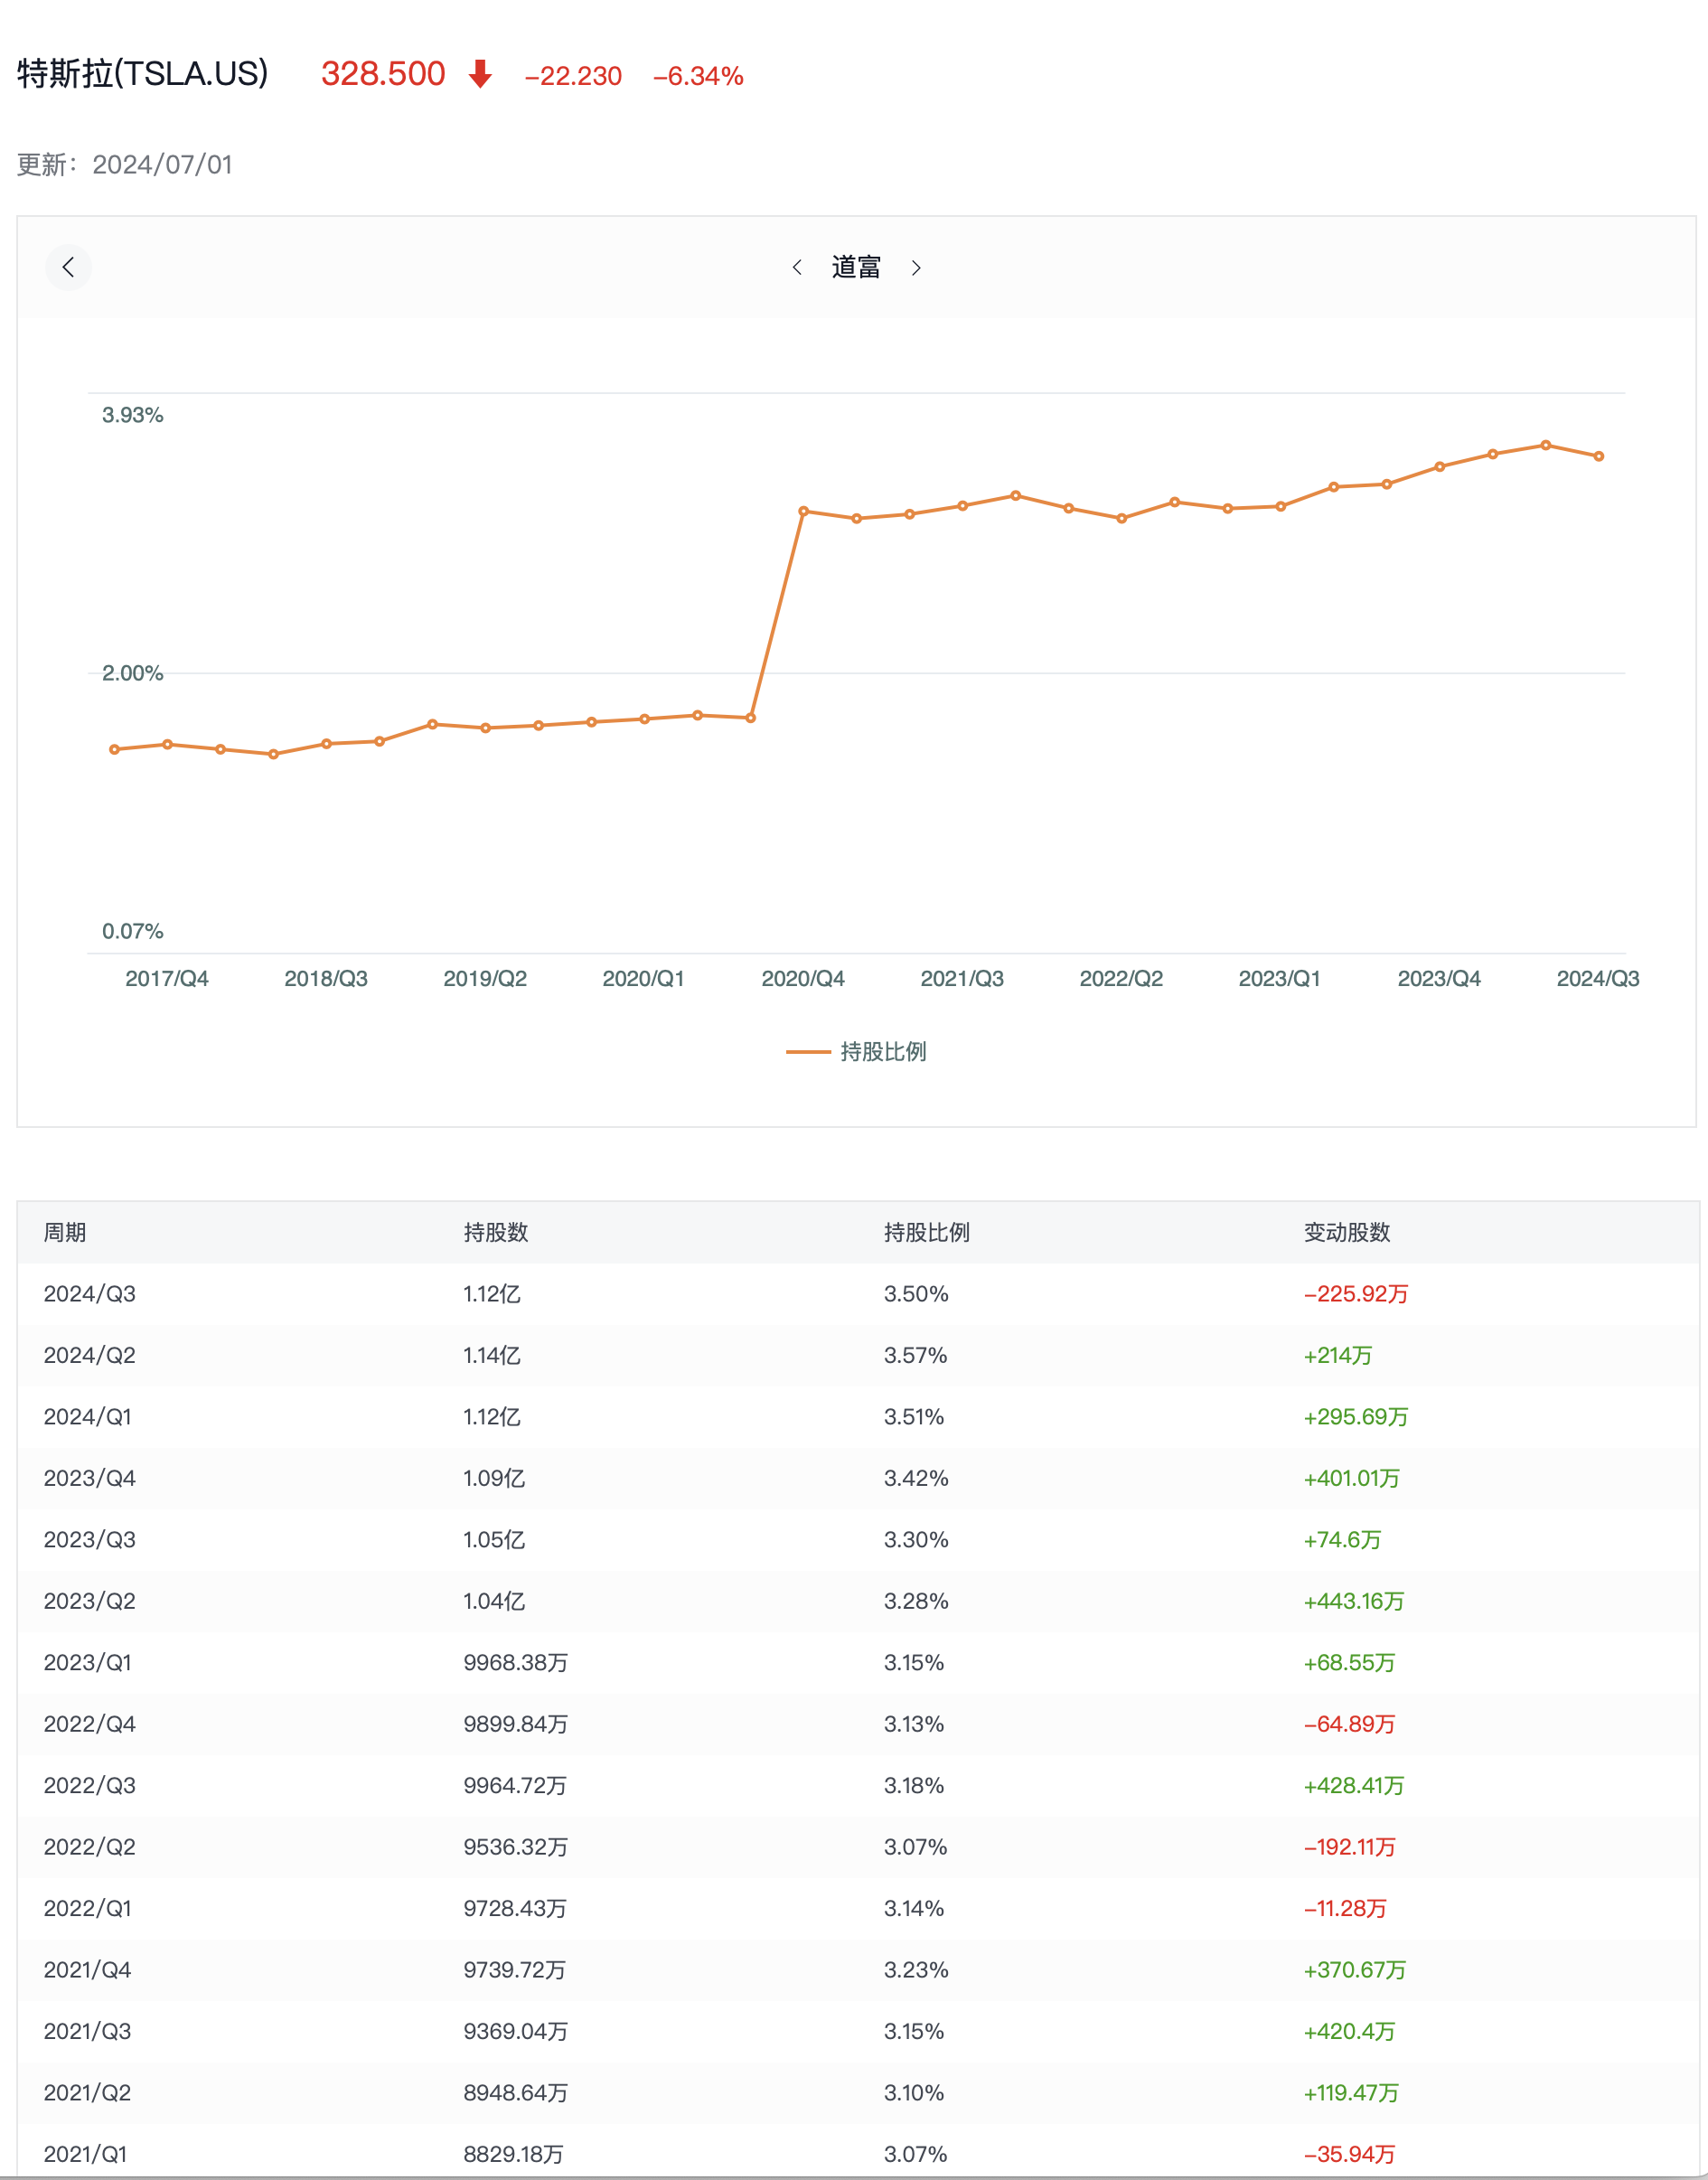Click the 2024/Q3 x-axis label

(1598, 978)
